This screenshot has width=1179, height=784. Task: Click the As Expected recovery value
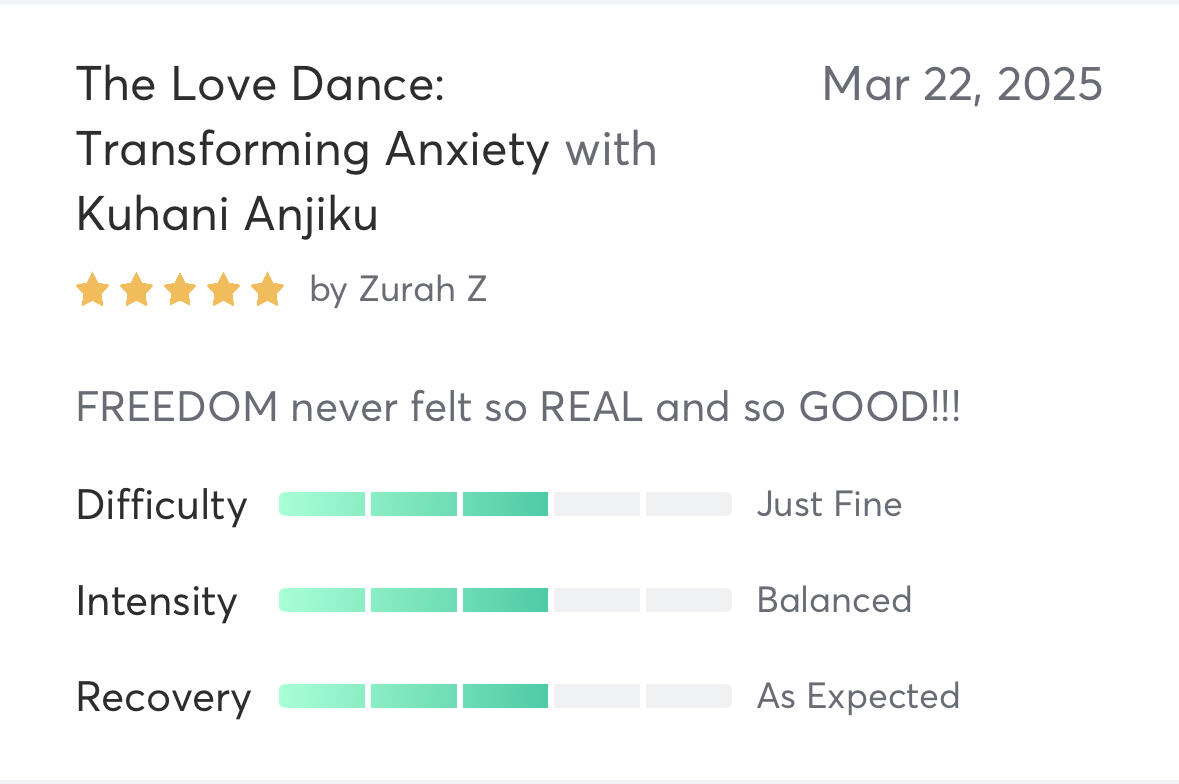click(x=858, y=696)
